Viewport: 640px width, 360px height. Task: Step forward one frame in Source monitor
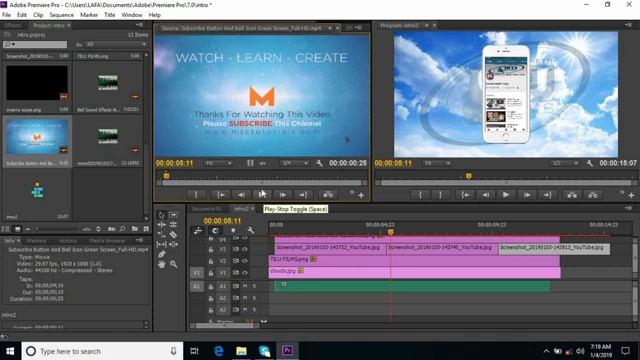coord(282,195)
